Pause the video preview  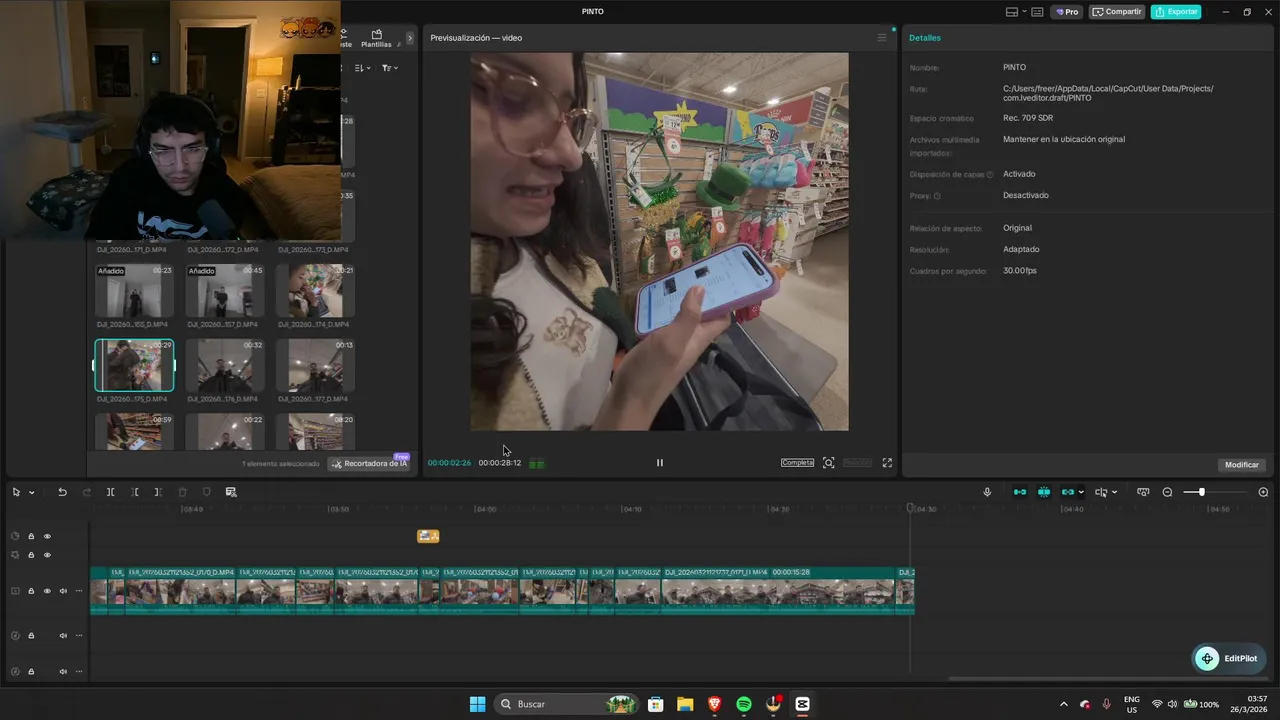pos(660,463)
